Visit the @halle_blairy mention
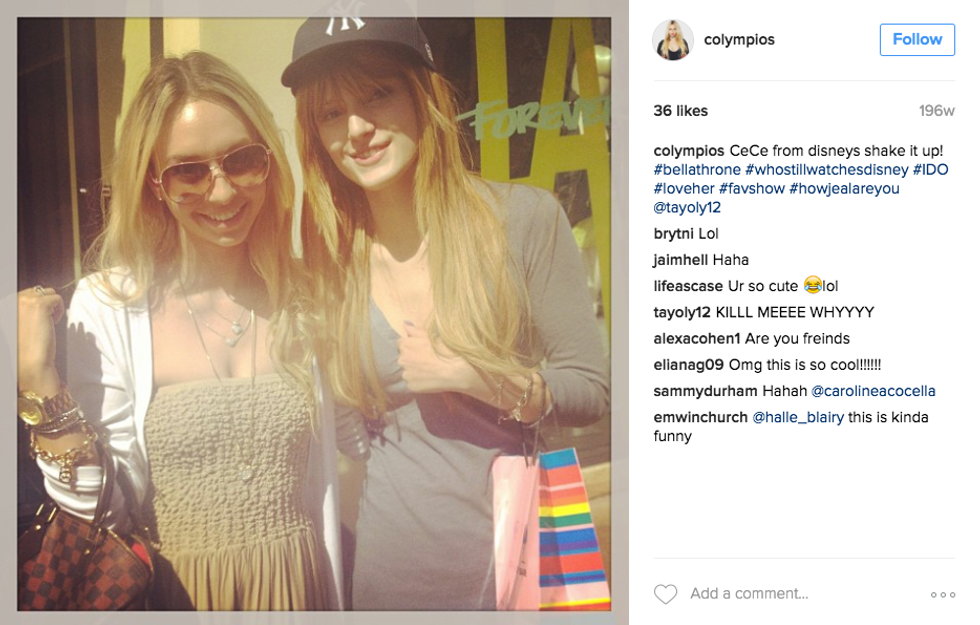Screen dimensions: 980x625 coord(798,418)
